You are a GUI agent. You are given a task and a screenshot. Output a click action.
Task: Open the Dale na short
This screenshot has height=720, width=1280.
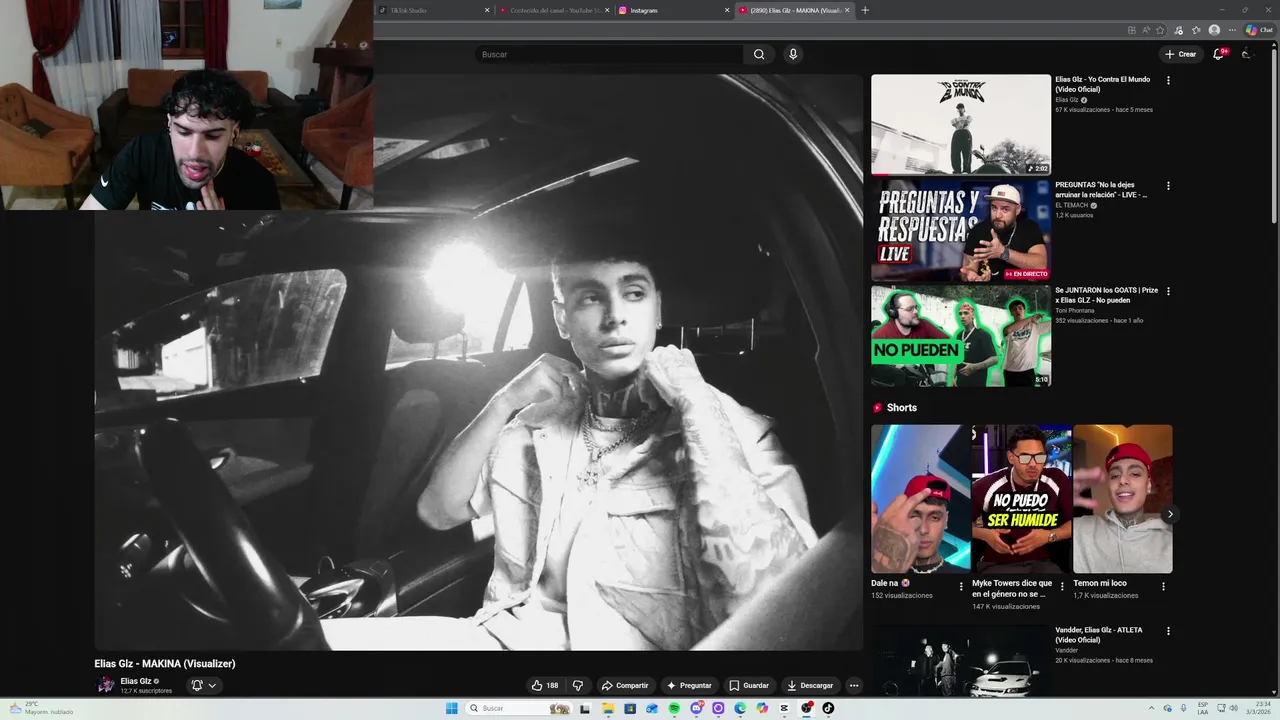point(920,499)
